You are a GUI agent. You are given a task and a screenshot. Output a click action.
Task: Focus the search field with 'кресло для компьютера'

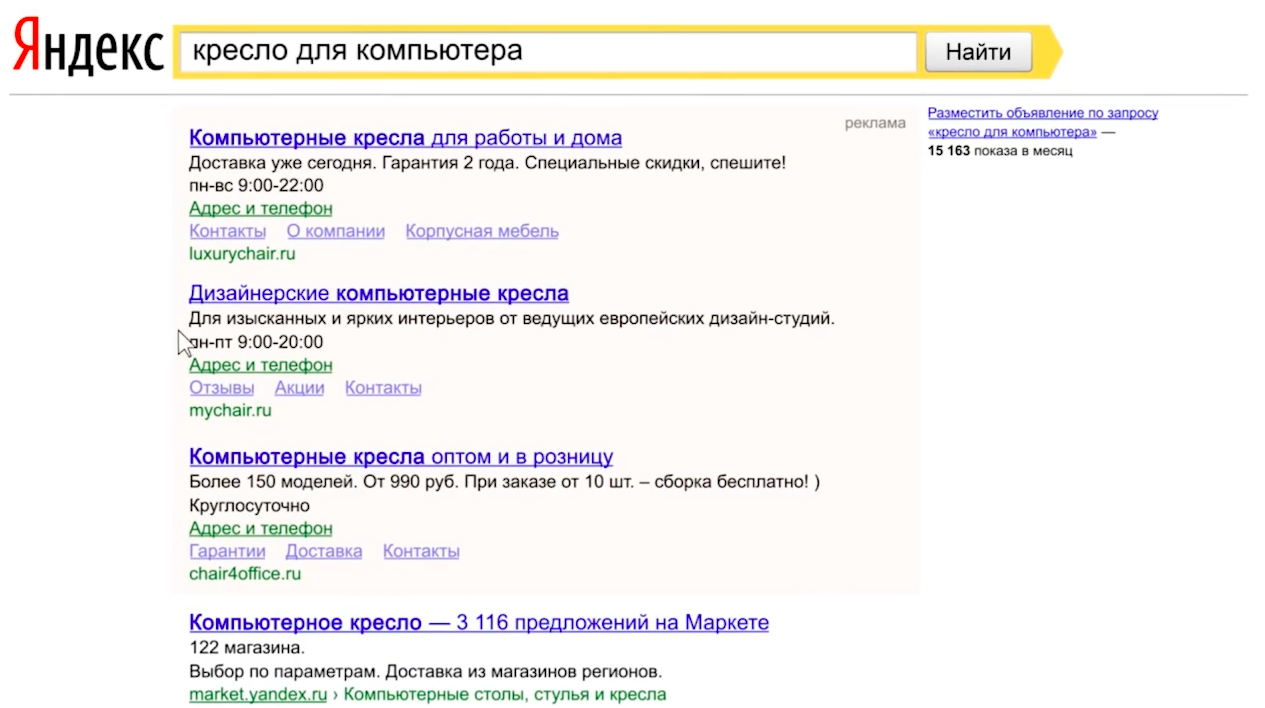point(548,51)
